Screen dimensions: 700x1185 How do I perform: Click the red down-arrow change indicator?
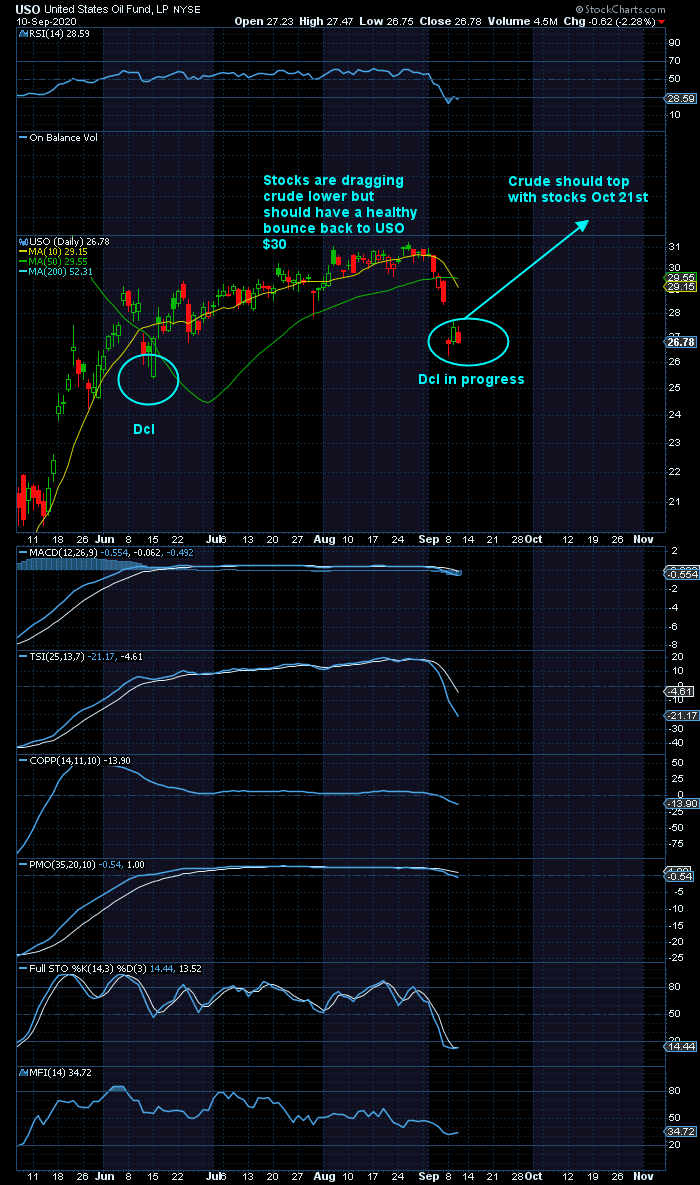point(663,21)
